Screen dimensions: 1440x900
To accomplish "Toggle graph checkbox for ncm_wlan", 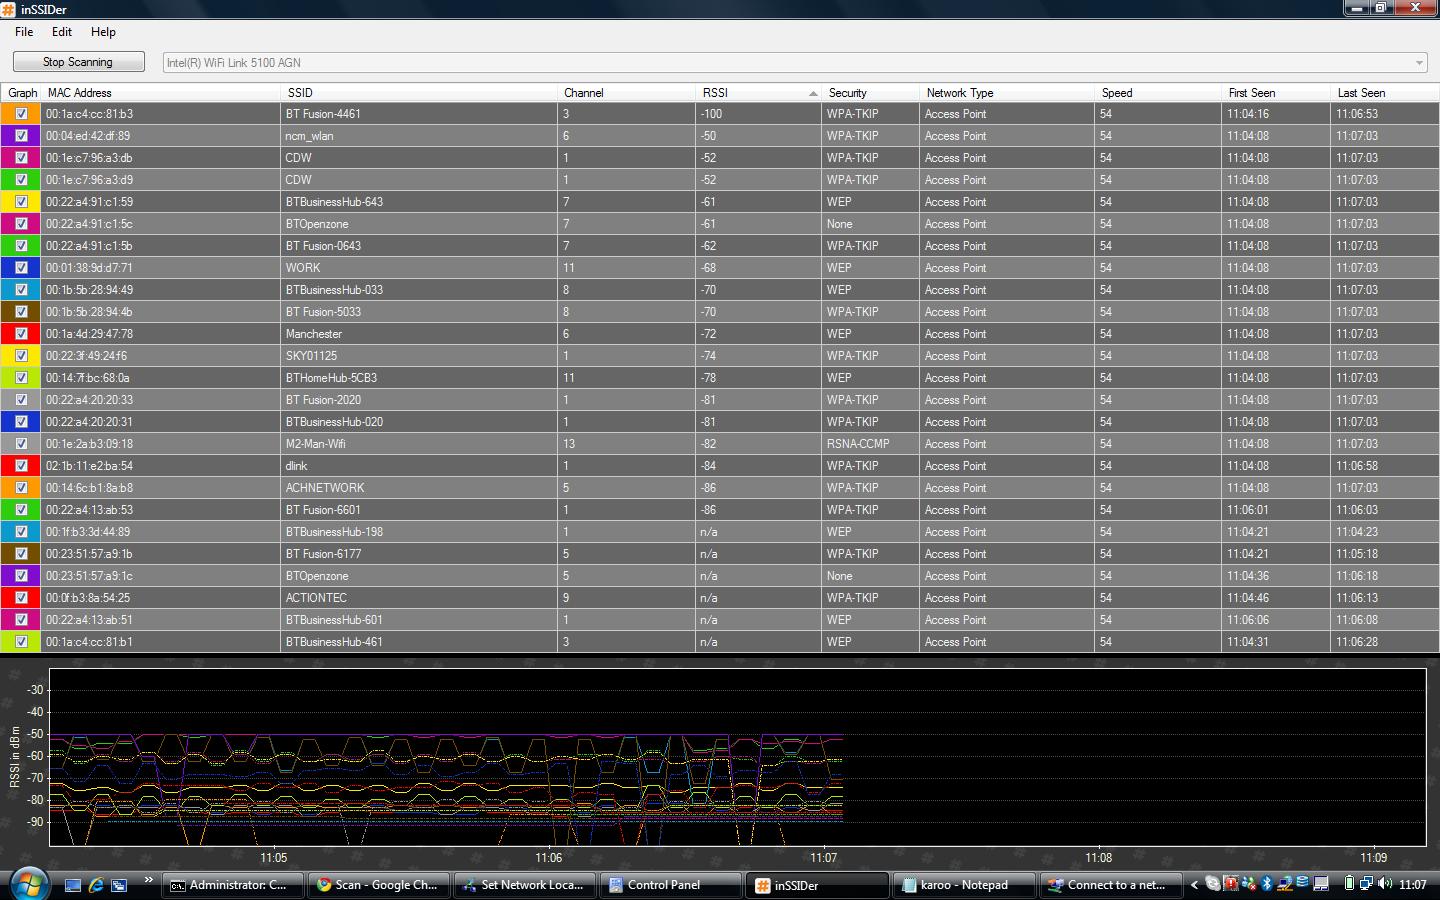I will (21, 136).
